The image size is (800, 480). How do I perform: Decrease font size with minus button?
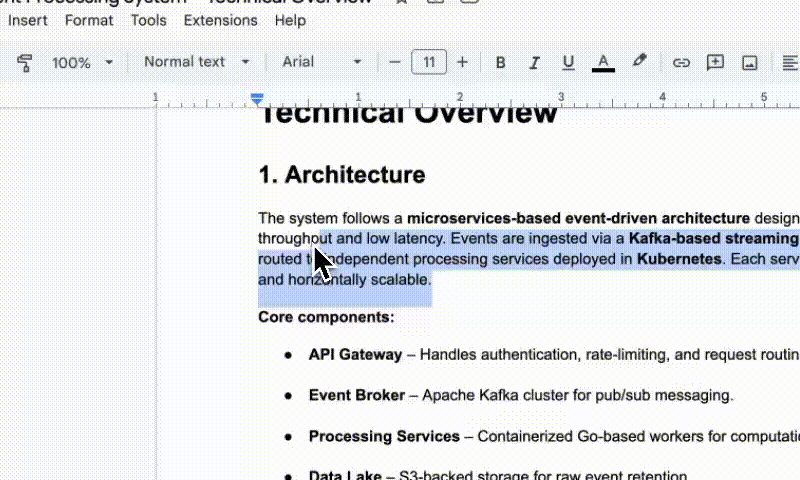[395, 62]
